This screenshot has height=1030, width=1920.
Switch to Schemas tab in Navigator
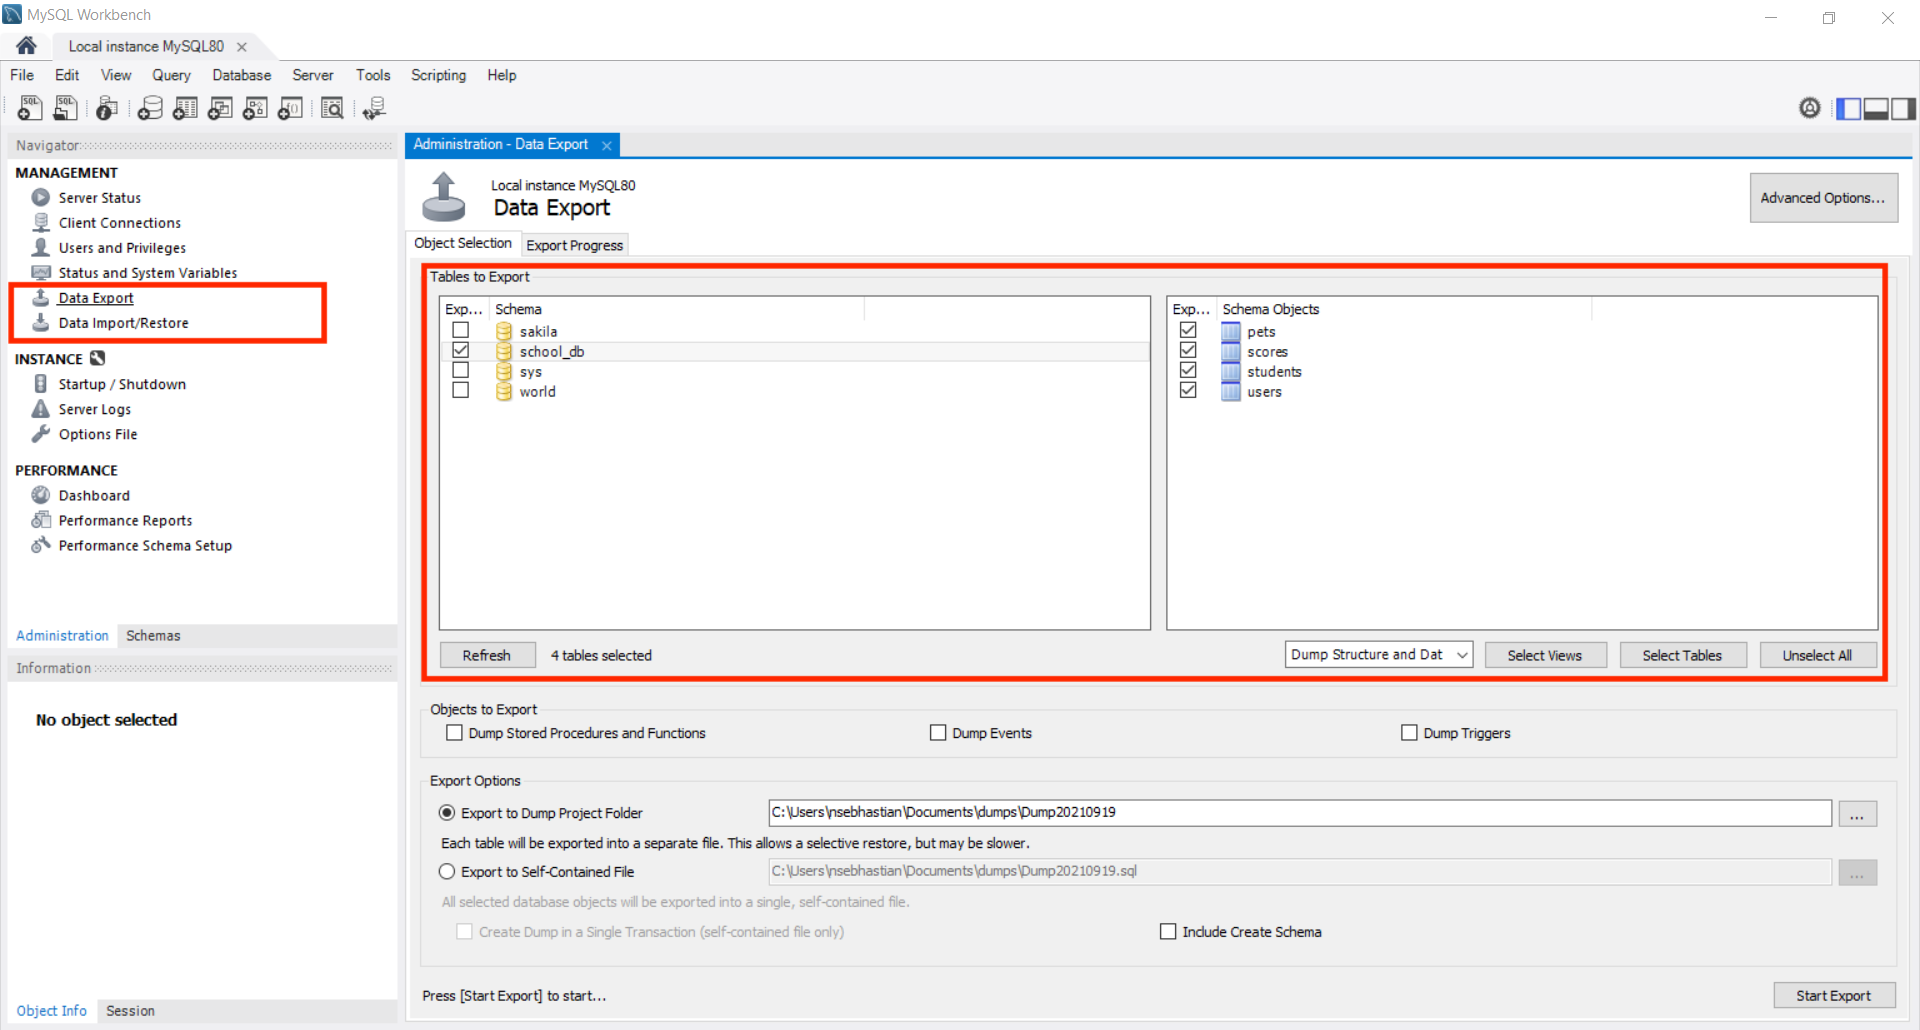(153, 636)
